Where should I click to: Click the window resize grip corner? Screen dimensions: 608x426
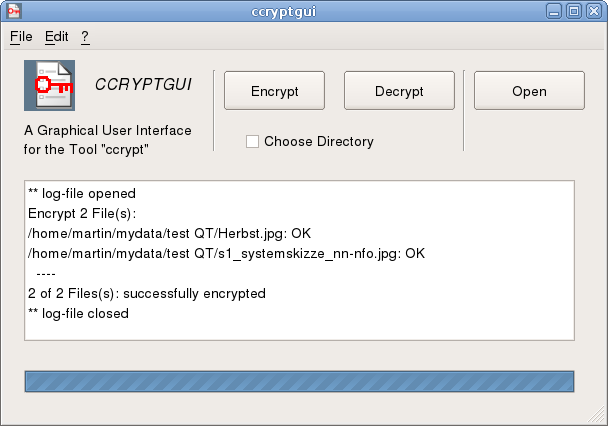(596, 414)
